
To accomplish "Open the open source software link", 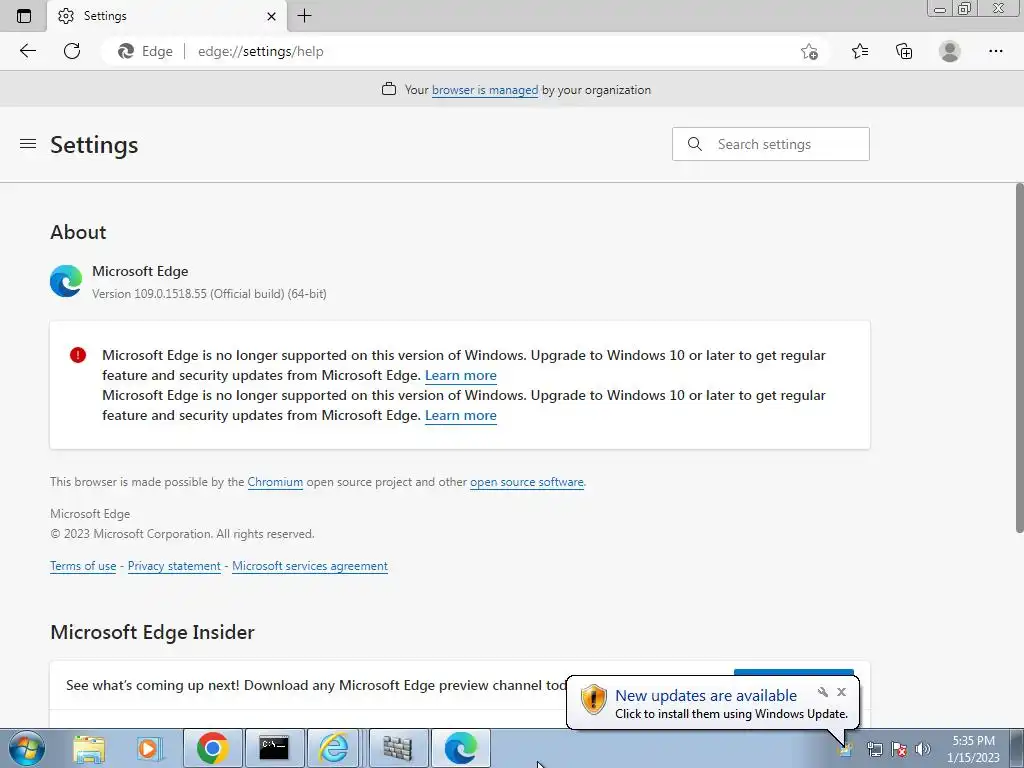I will (x=526, y=482).
